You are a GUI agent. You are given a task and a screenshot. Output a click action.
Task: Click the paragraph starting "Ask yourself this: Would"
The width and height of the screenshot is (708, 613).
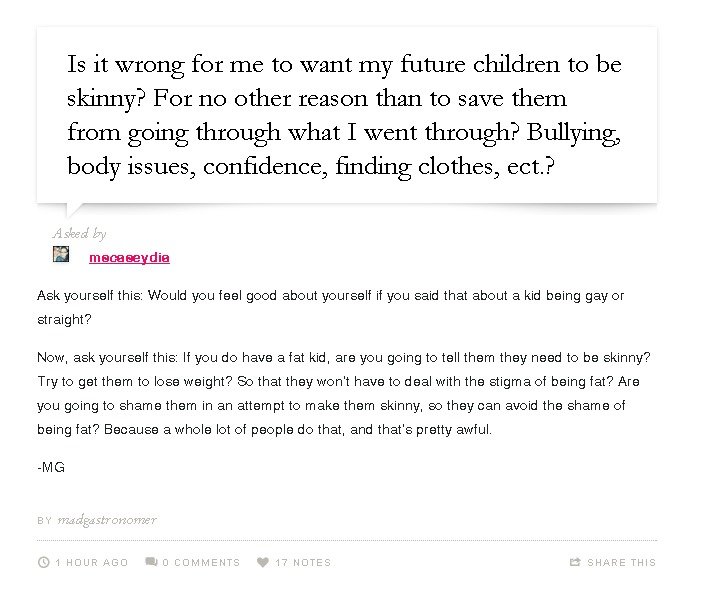[330, 308]
